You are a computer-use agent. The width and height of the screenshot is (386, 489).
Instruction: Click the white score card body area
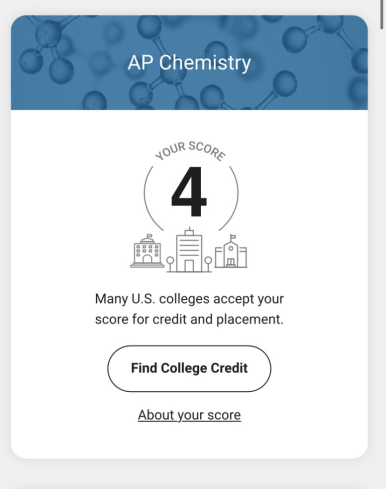pyautogui.click(x=189, y=284)
